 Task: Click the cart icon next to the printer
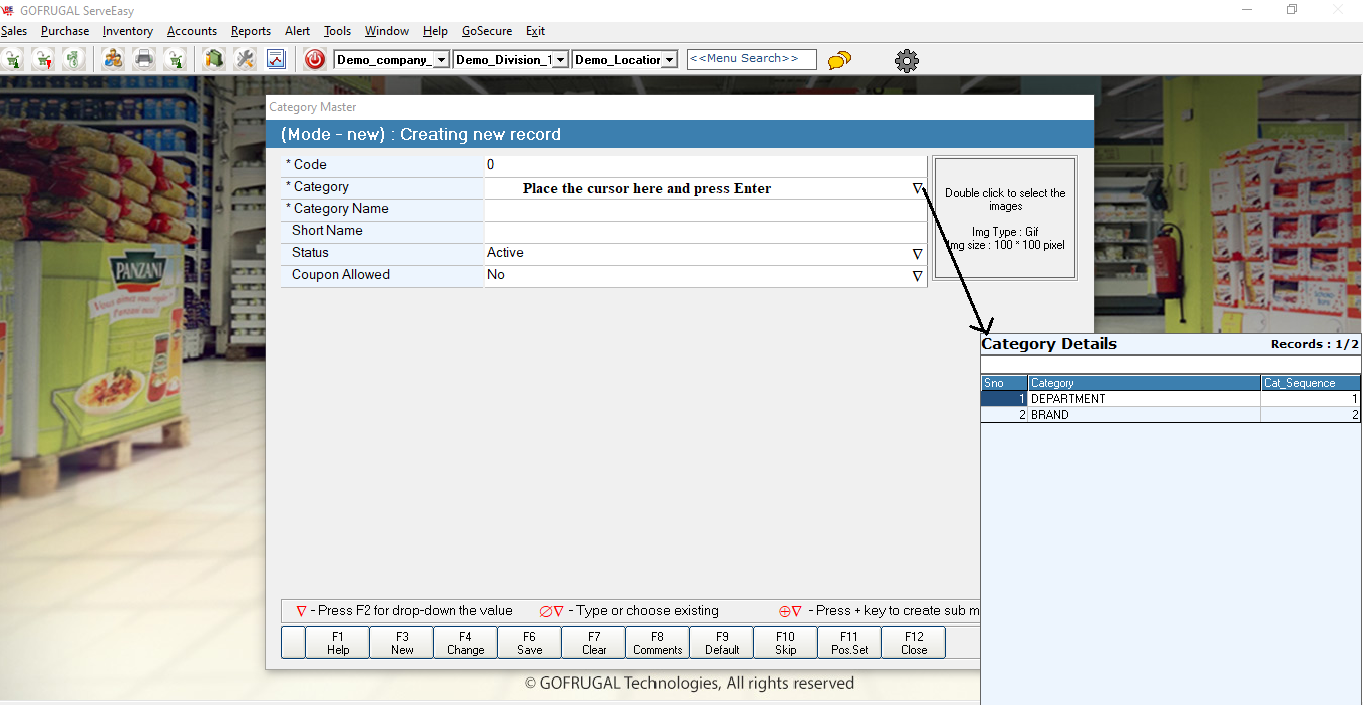pos(175,60)
